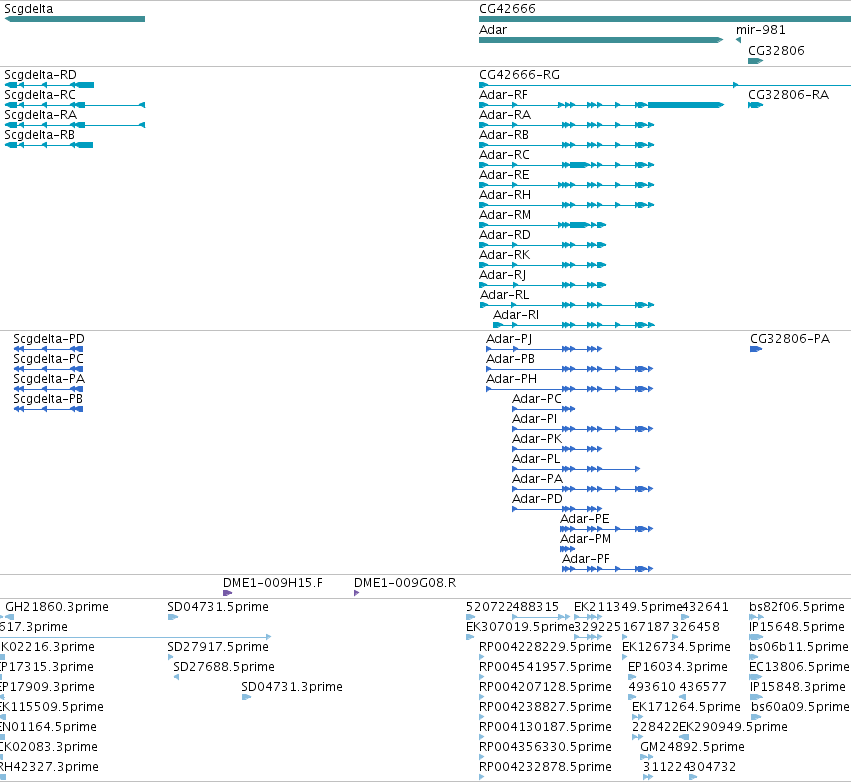Select the Adar-RM transcript label
851x782 pixels.
pos(505,215)
